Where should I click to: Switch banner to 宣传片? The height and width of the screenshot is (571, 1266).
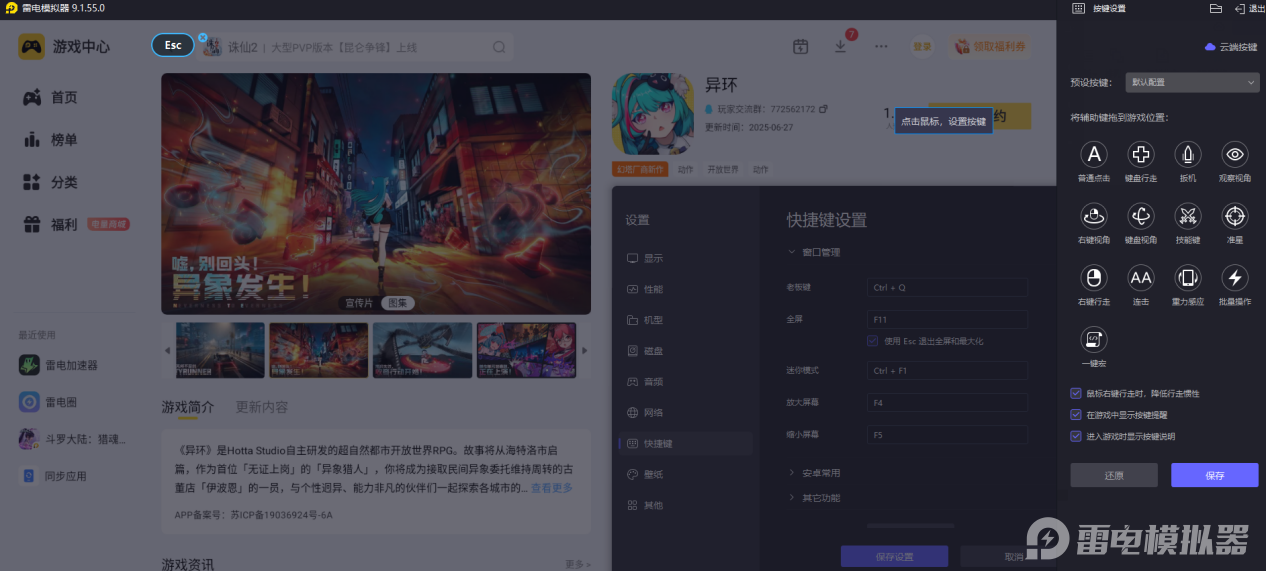[359, 303]
